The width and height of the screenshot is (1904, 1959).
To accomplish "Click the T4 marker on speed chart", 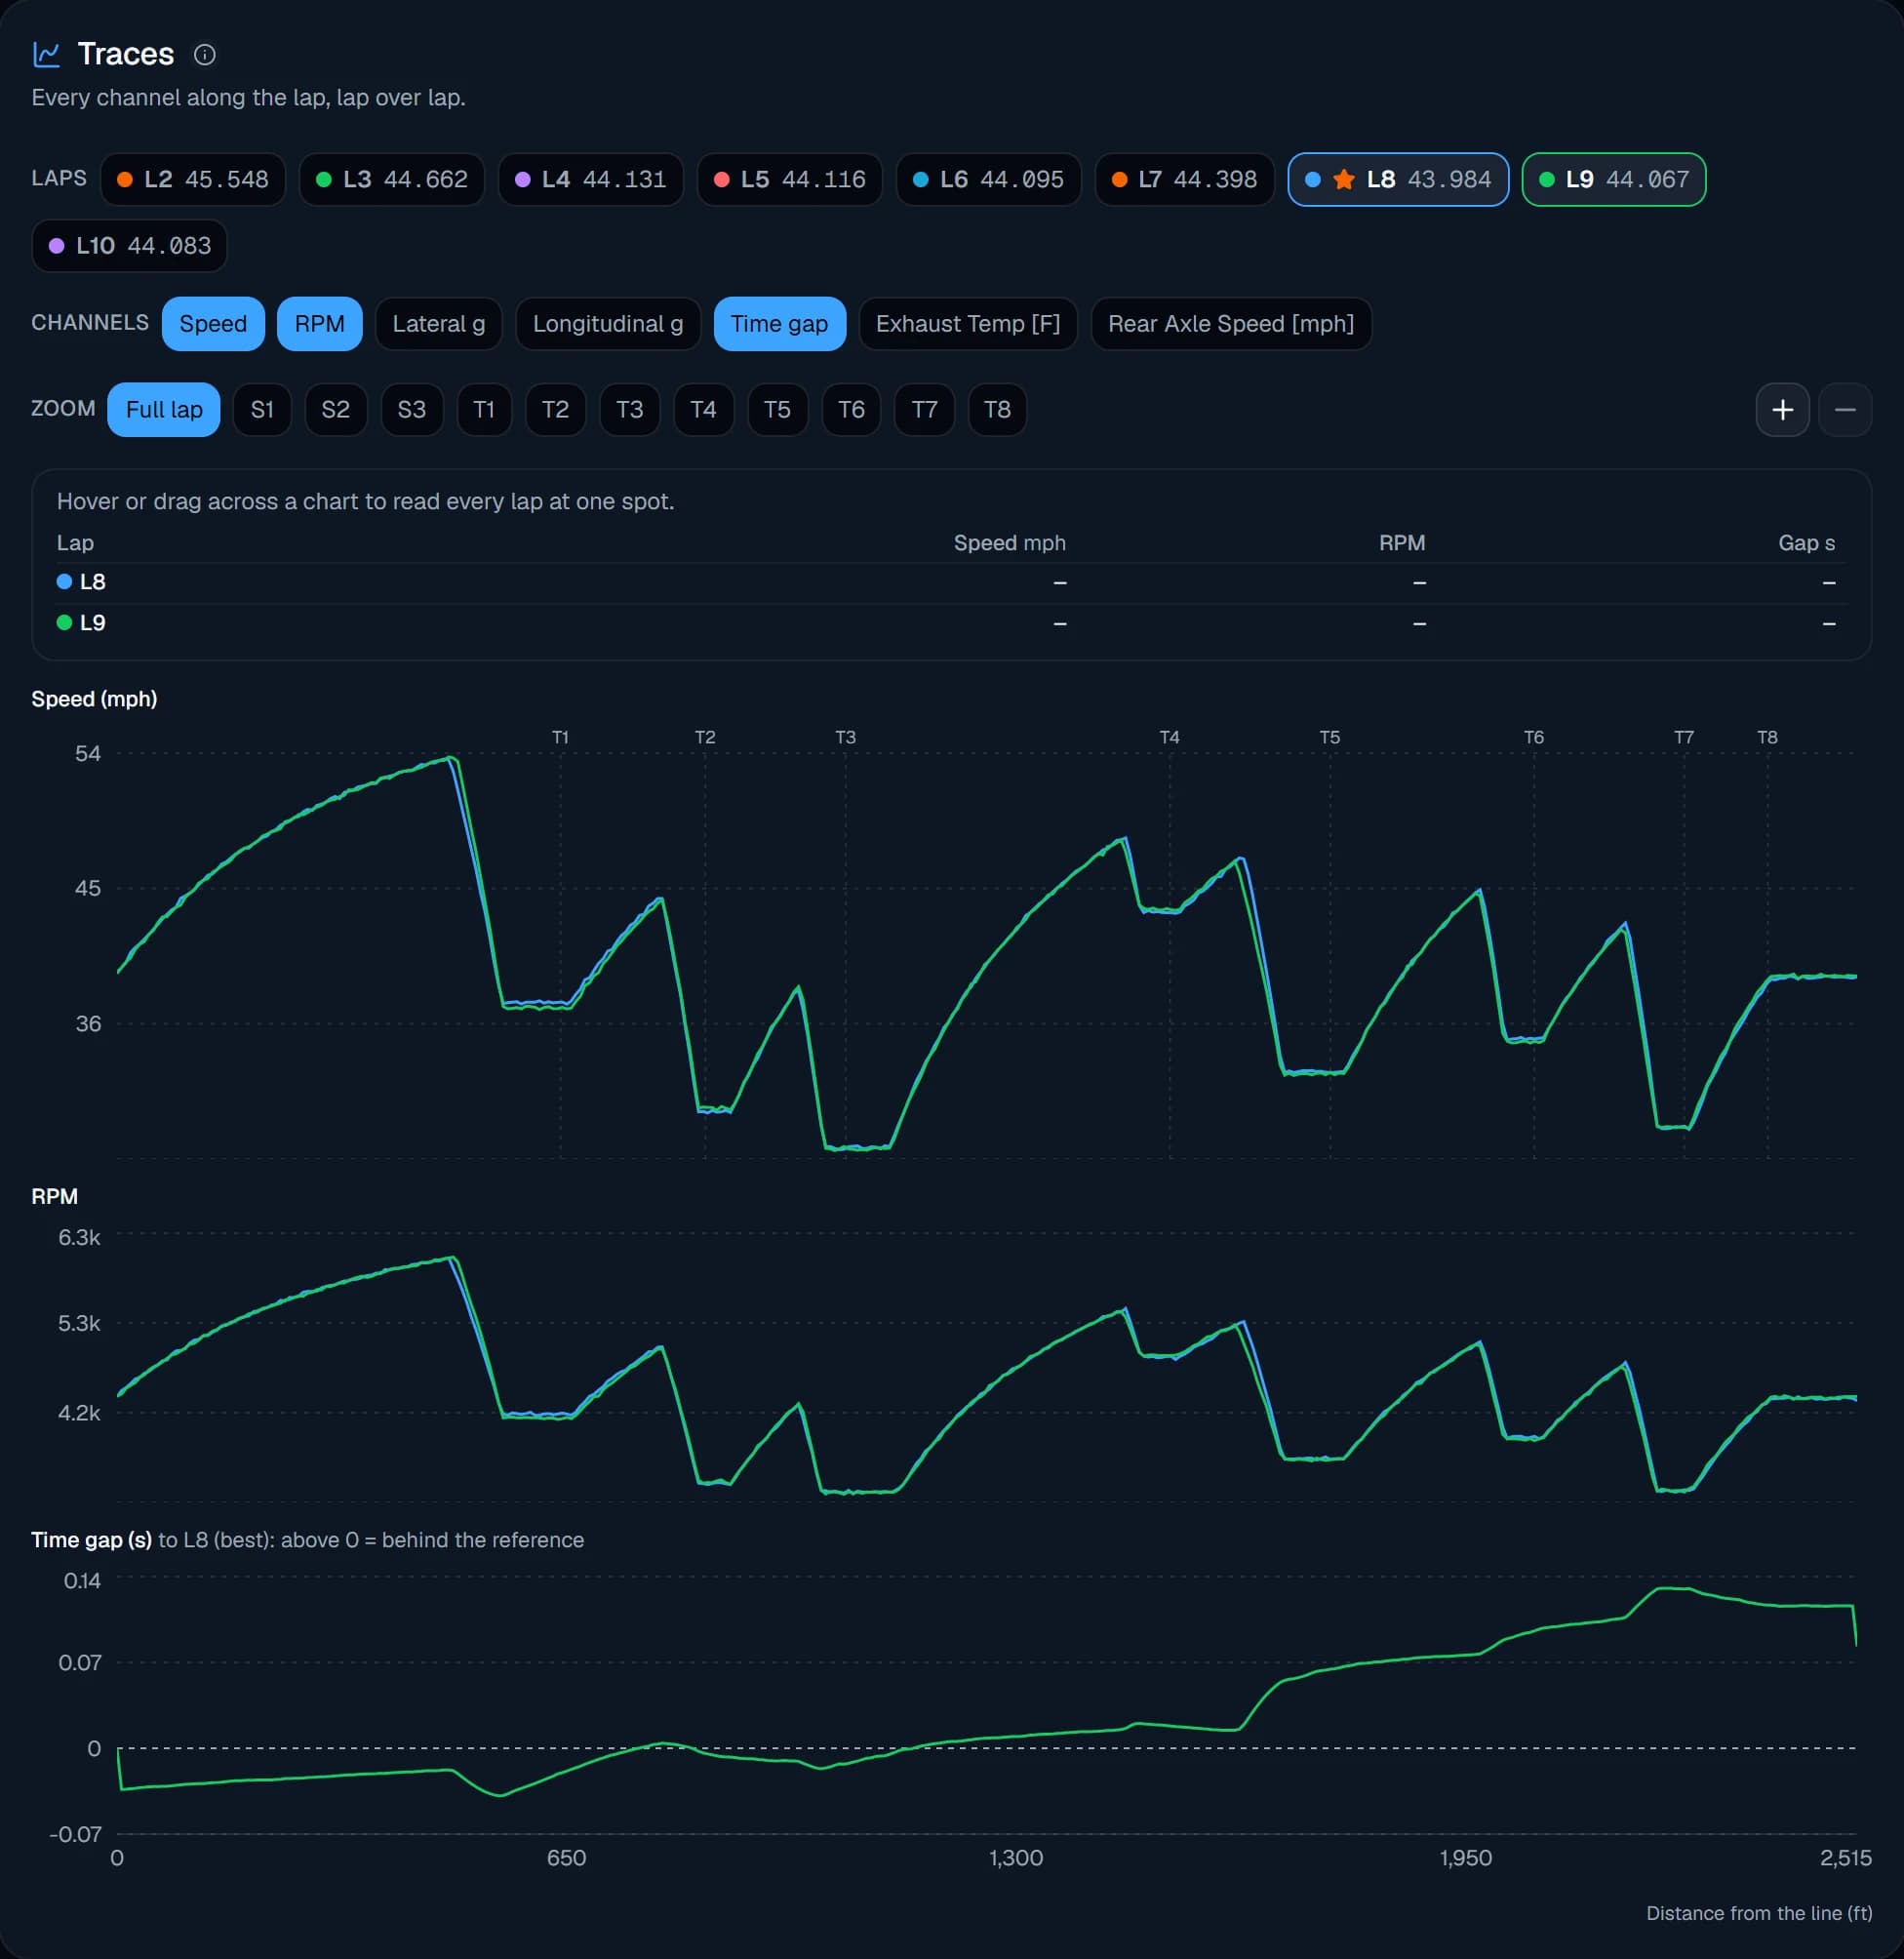I will [1169, 737].
